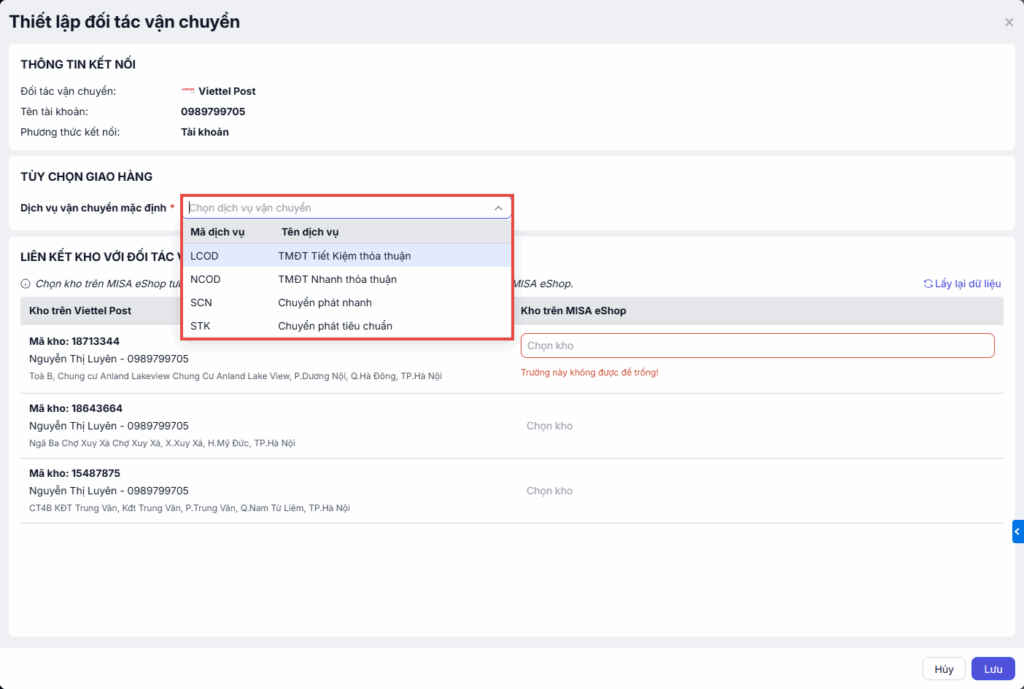Viewport: 1024px width, 689px height.
Task: Click the refresh icon for reloading data
Action: (928, 284)
